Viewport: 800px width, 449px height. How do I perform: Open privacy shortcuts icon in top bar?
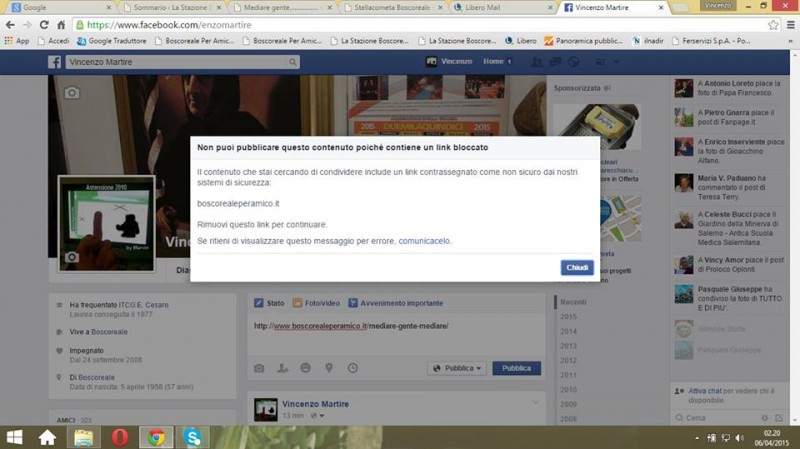pyautogui.click(x=601, y=62)
